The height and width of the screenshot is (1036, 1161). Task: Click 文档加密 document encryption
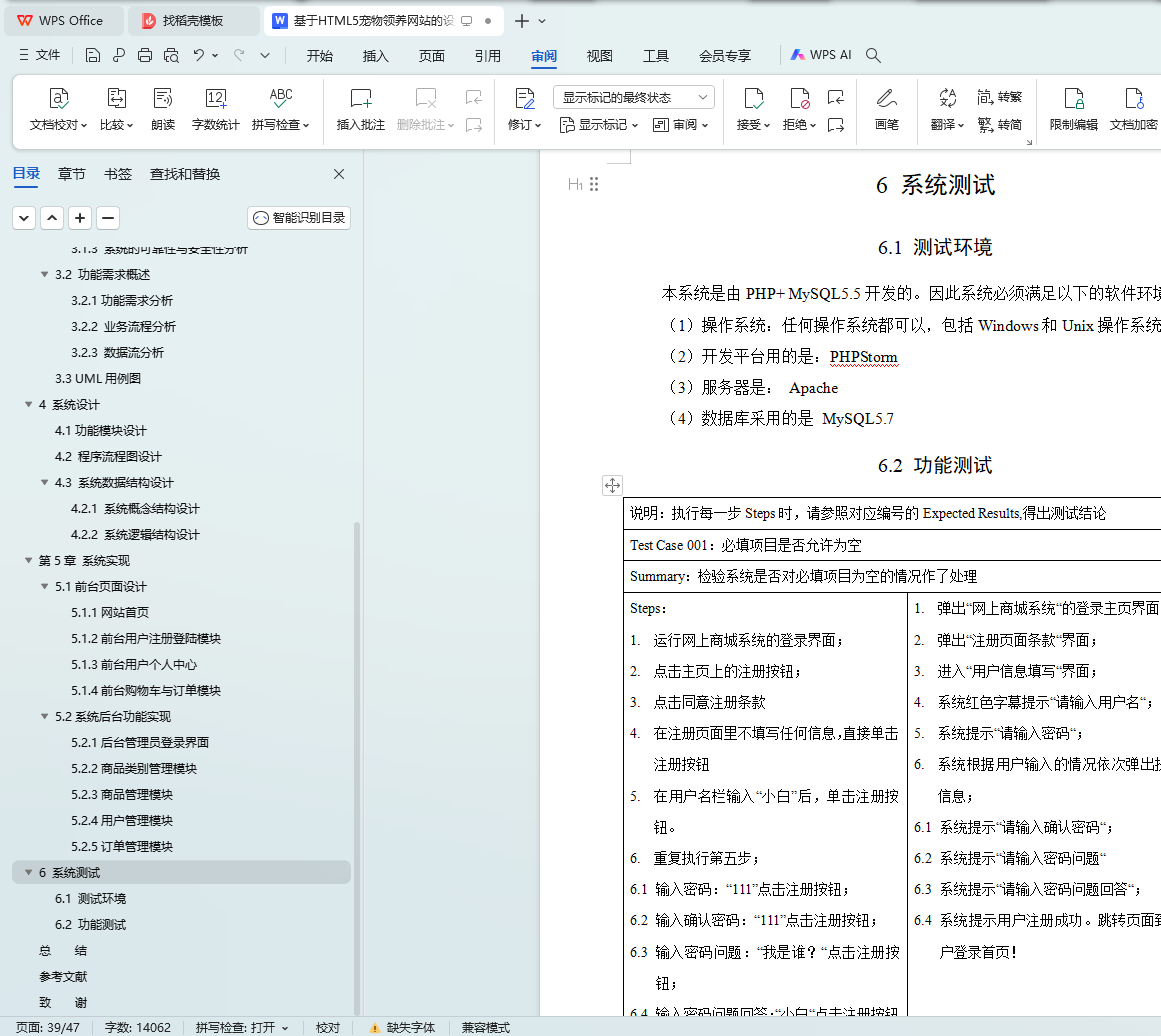[1134, 108]
